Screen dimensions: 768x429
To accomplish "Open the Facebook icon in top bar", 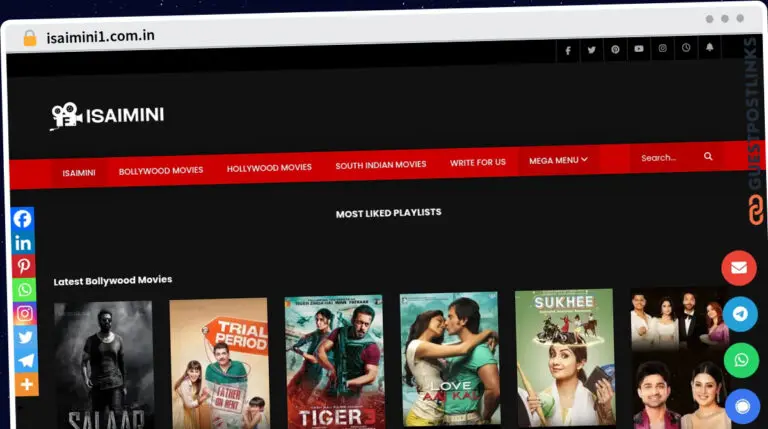I will tap(568, 50).
